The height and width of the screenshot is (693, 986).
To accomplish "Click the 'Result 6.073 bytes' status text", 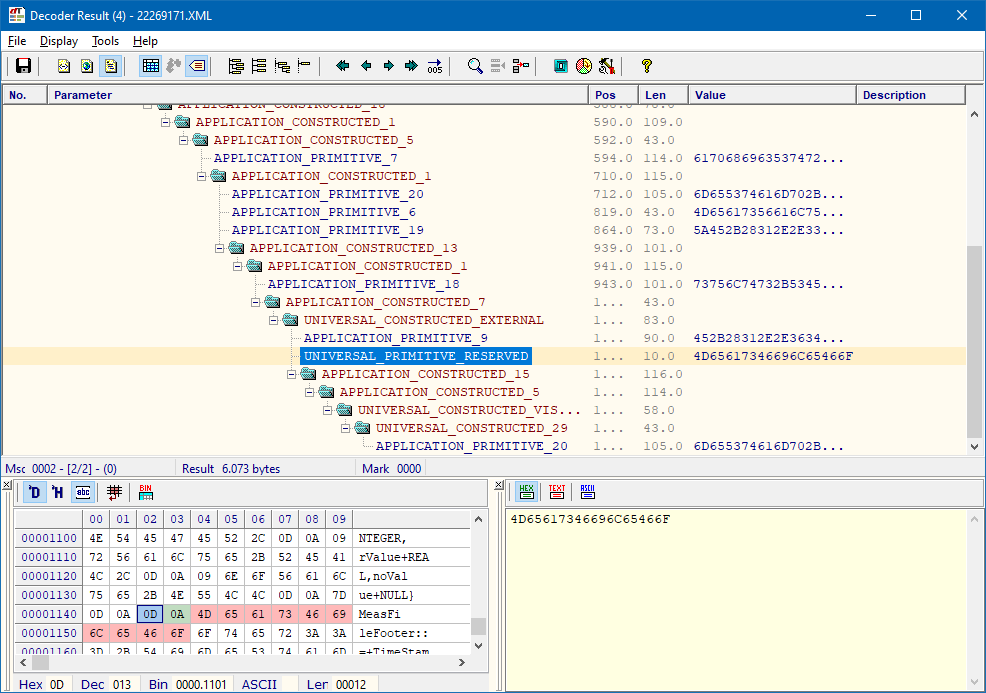I will [x=231, y=468].
